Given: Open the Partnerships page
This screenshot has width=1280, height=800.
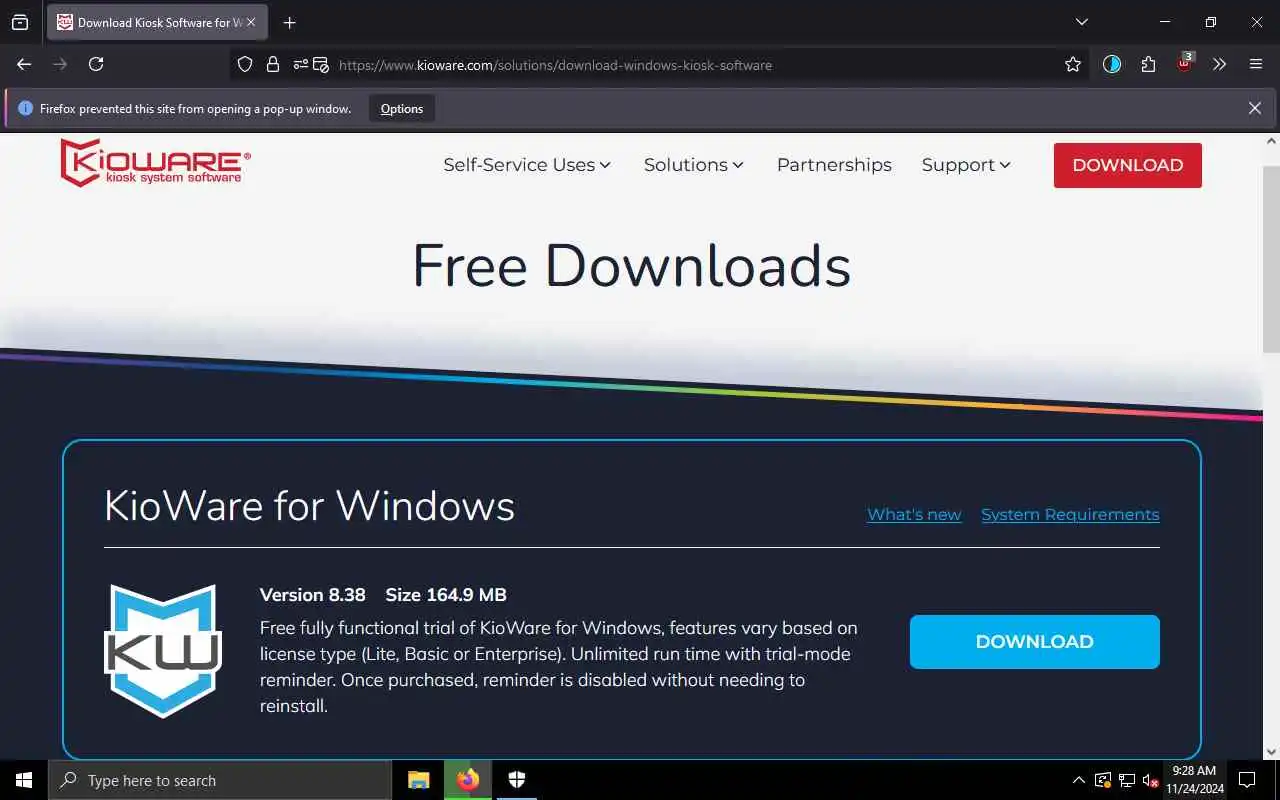Looking at the screenshot, I should [x=834, y=165].
